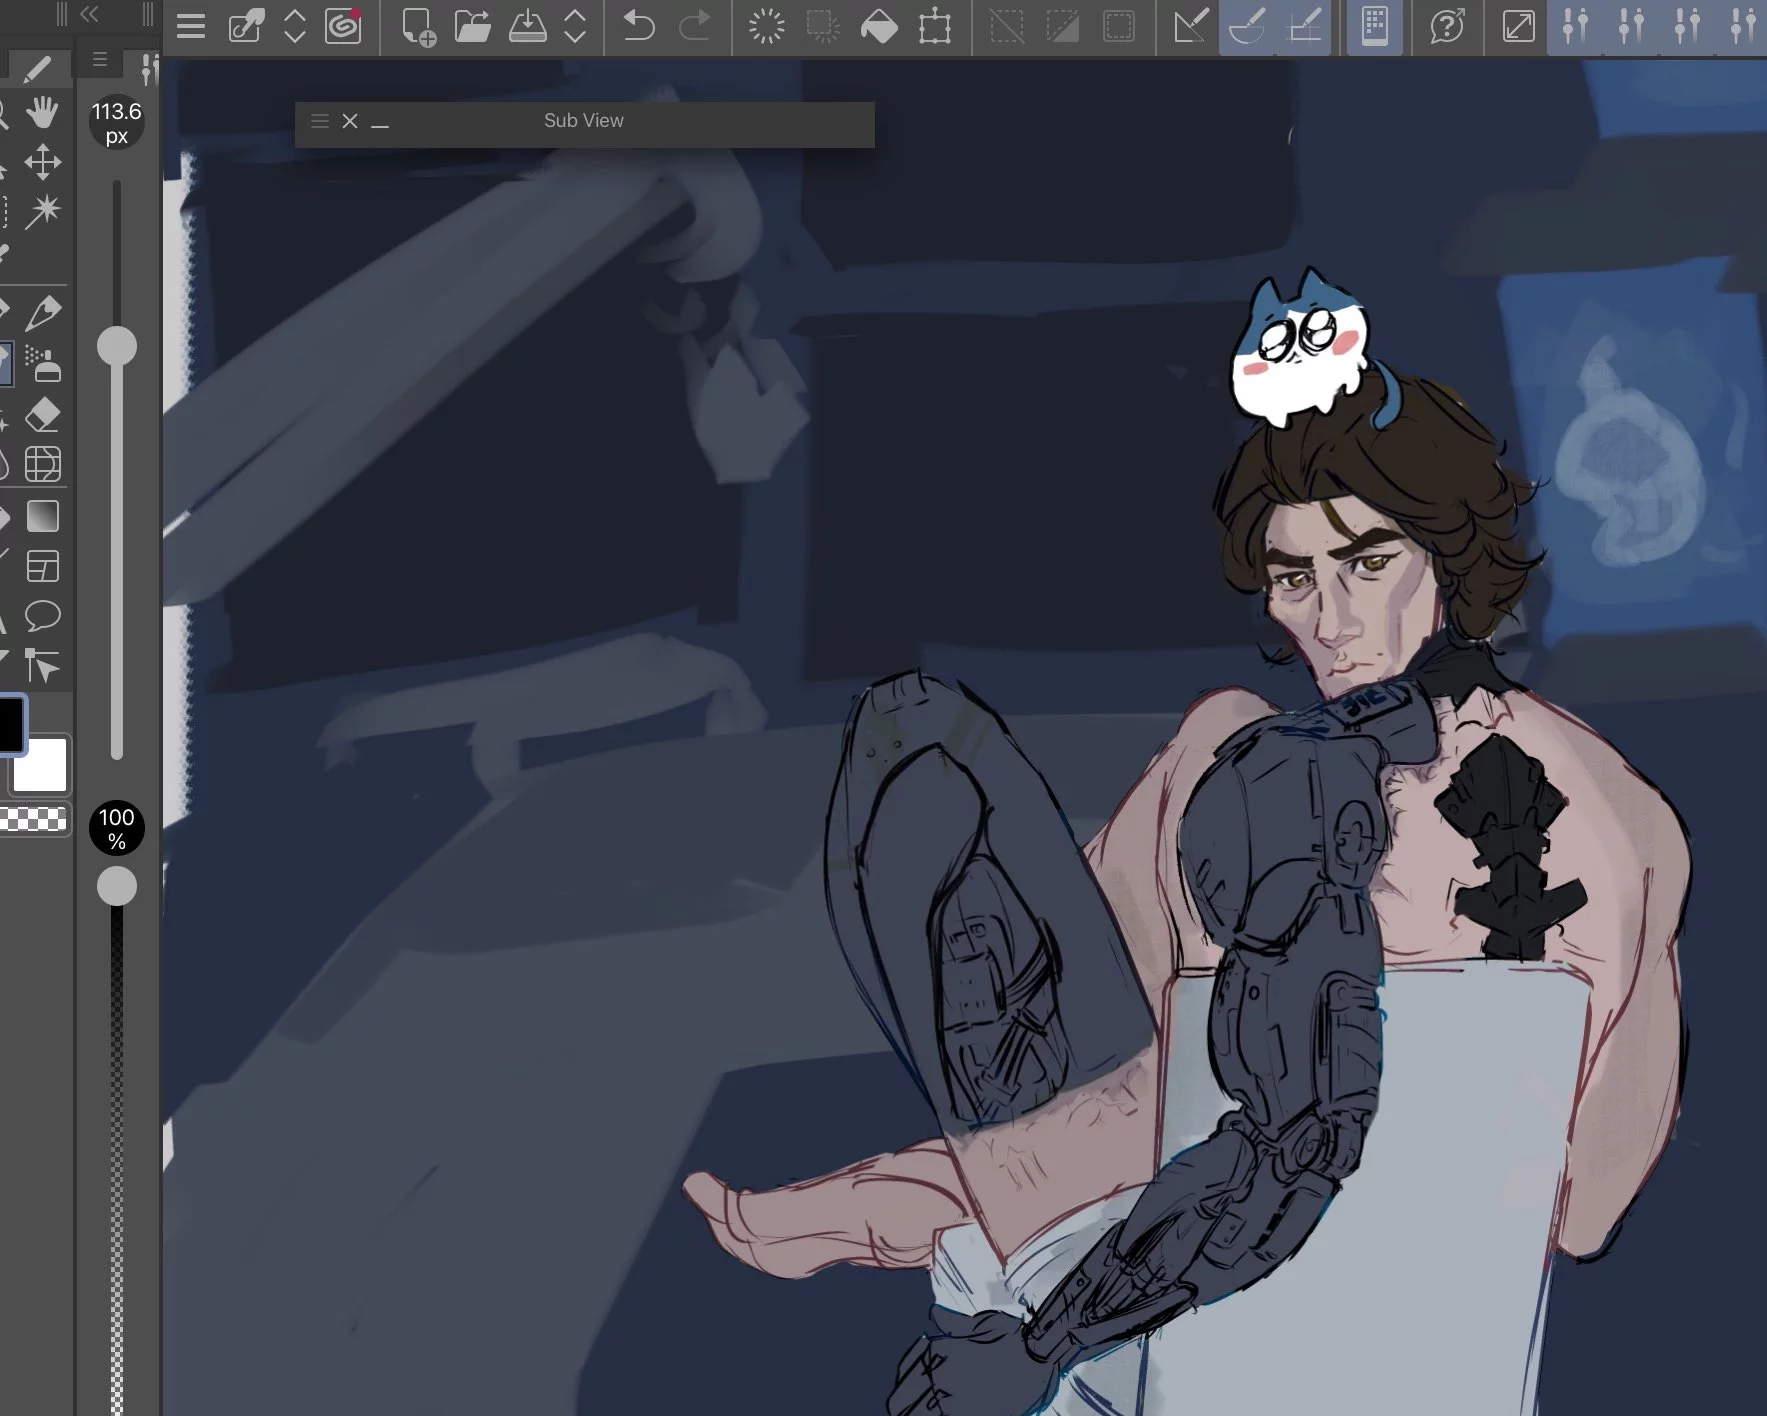This screenshot has height=1416, width=1767.
Task: Save the file with download-tray icon
Action: click(527, 26)
